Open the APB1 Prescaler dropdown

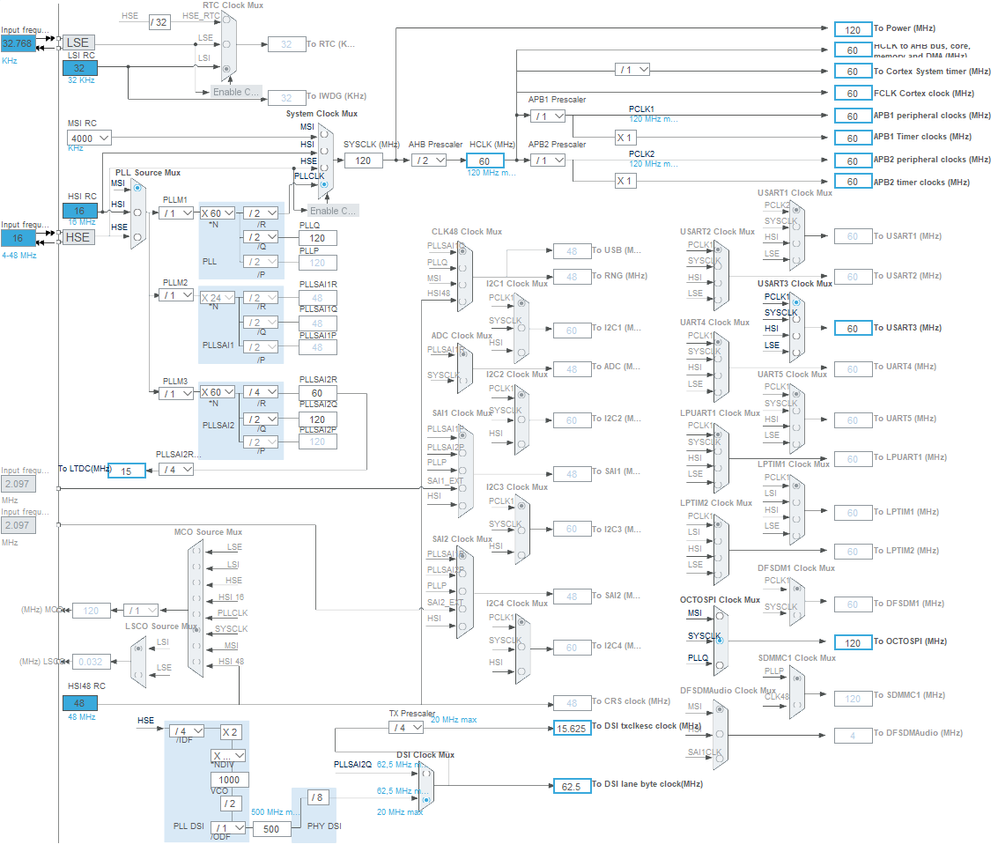(x=548, y=116)
